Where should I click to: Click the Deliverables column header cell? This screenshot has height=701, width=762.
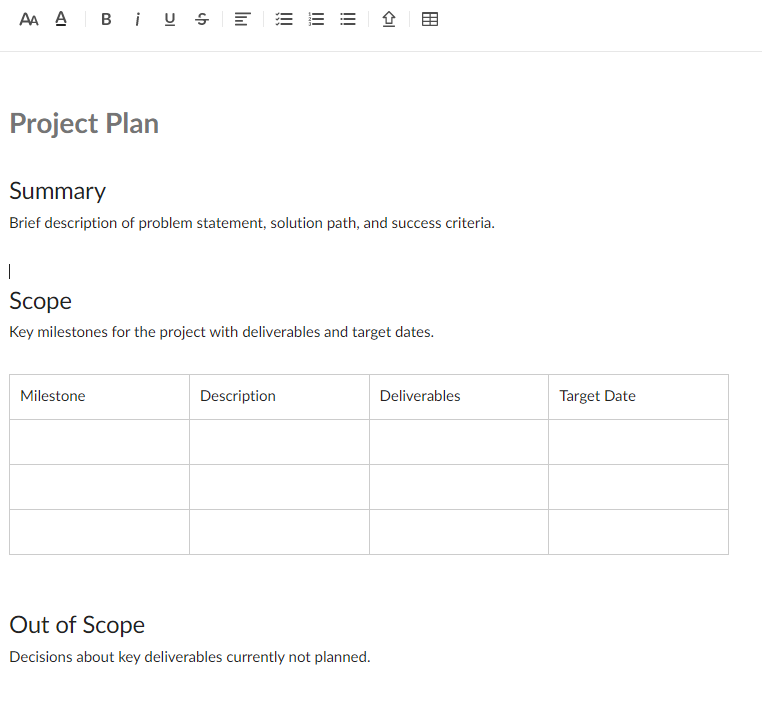click(x=458, y=397)
